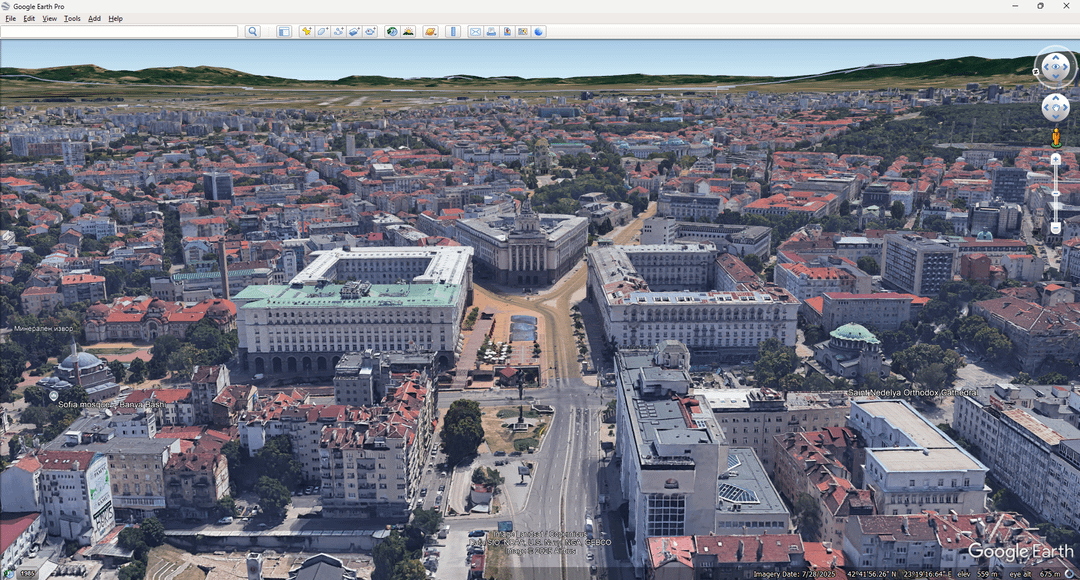Toggle sunlight across the landscape

(408, 32)
